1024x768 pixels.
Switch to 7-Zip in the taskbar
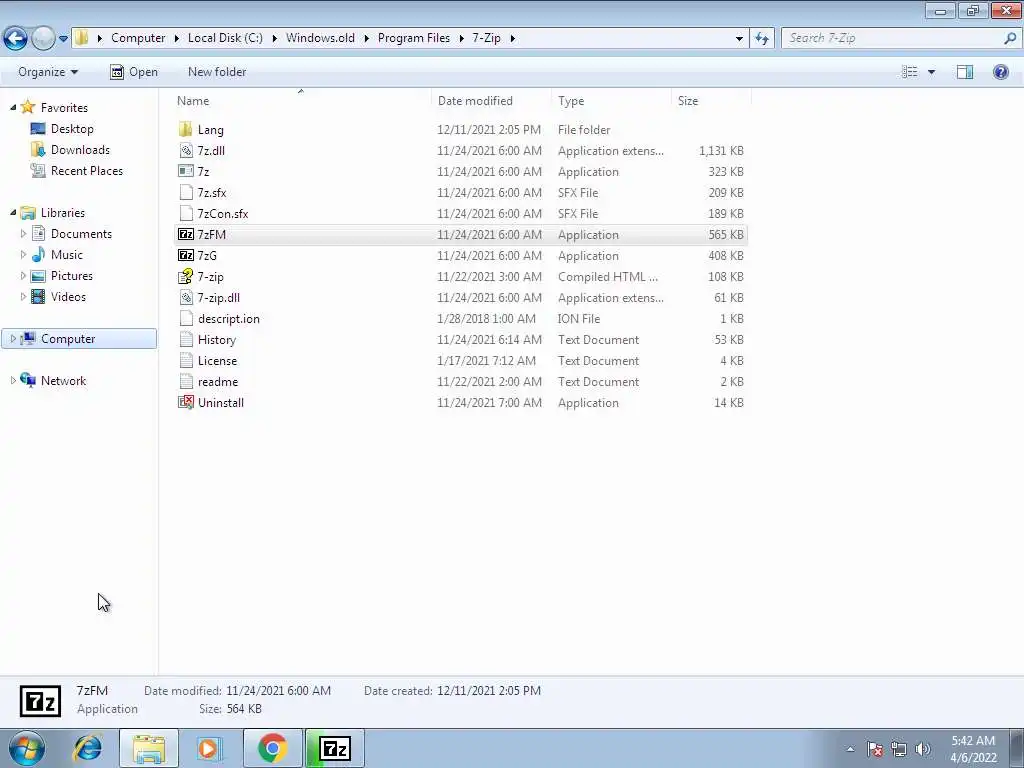pyautogui.click(x=335, y=748)
